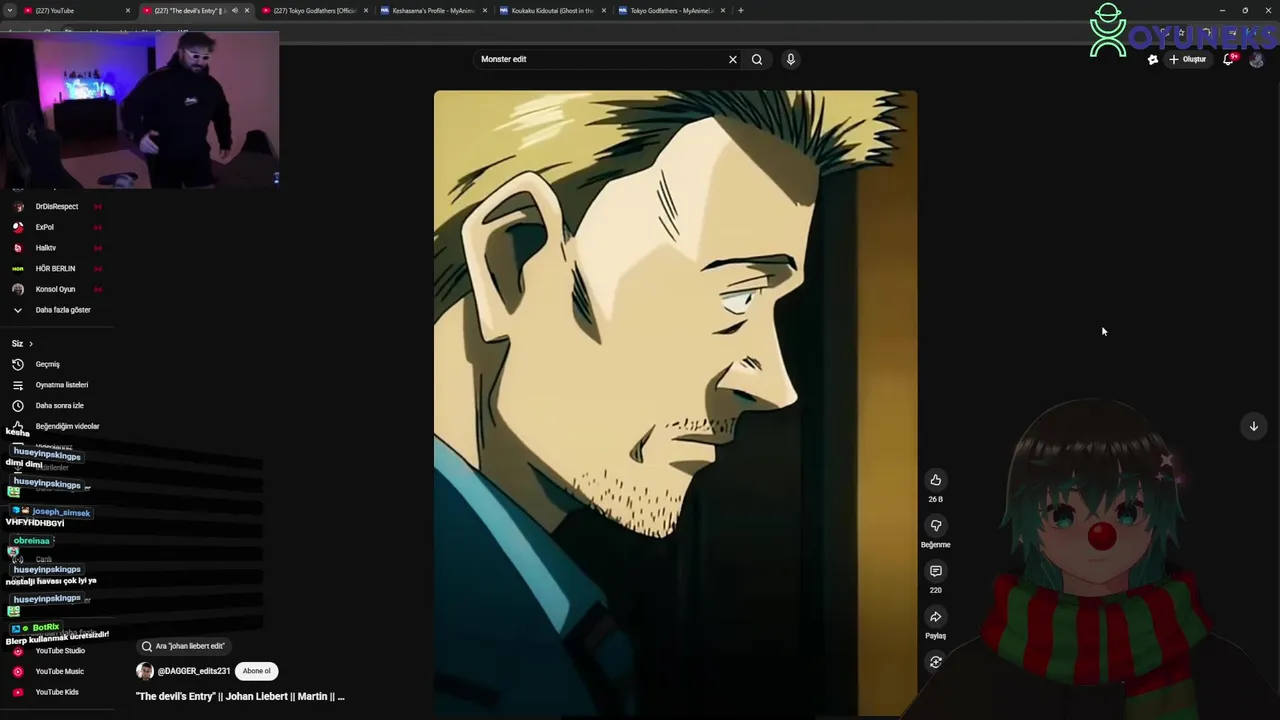
Task: Switch to Koukaku Kidoutai tab
Action: point(551,10)
